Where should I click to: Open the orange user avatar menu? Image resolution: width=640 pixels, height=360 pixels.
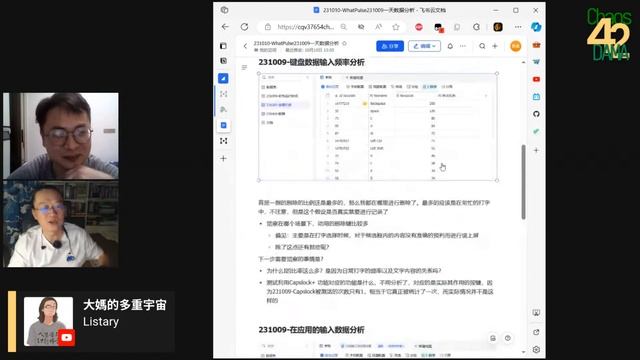516,46
